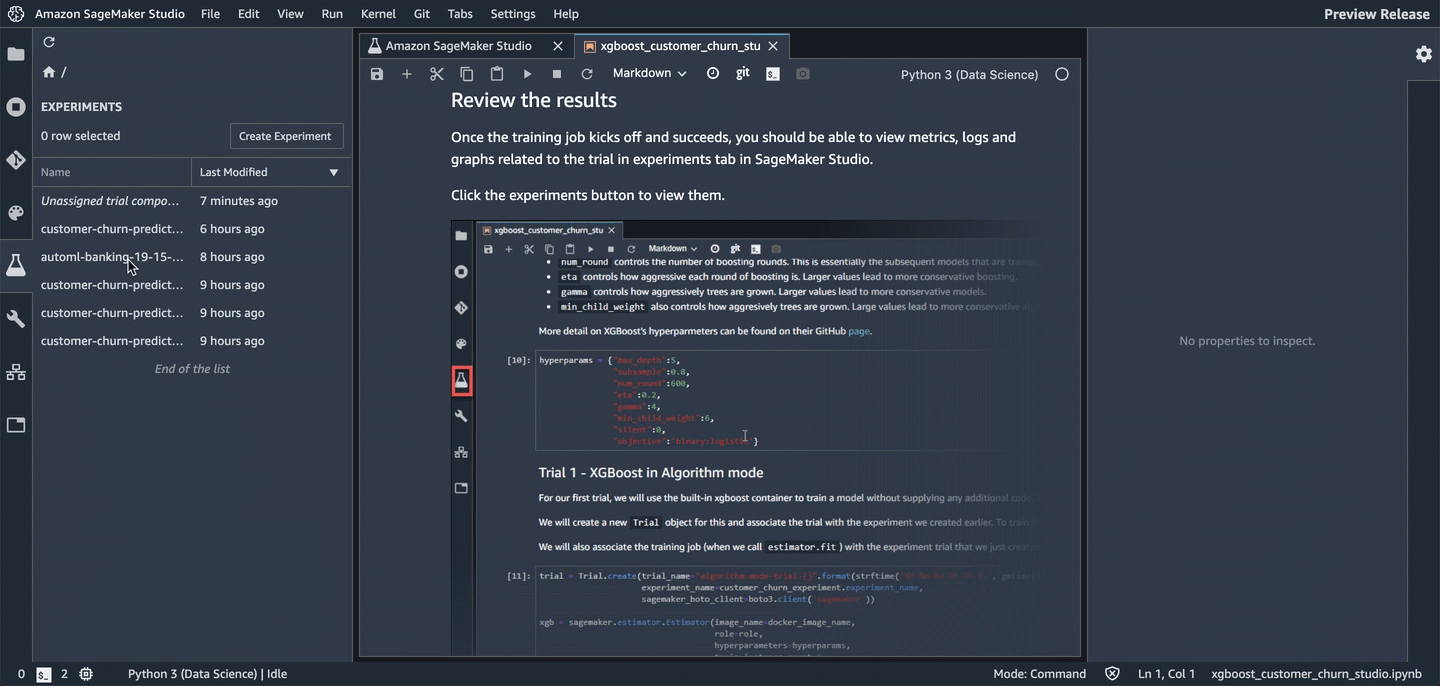The image size is (1440, 686).
Task: Open the File menu
Action: [x=210, y=14]
